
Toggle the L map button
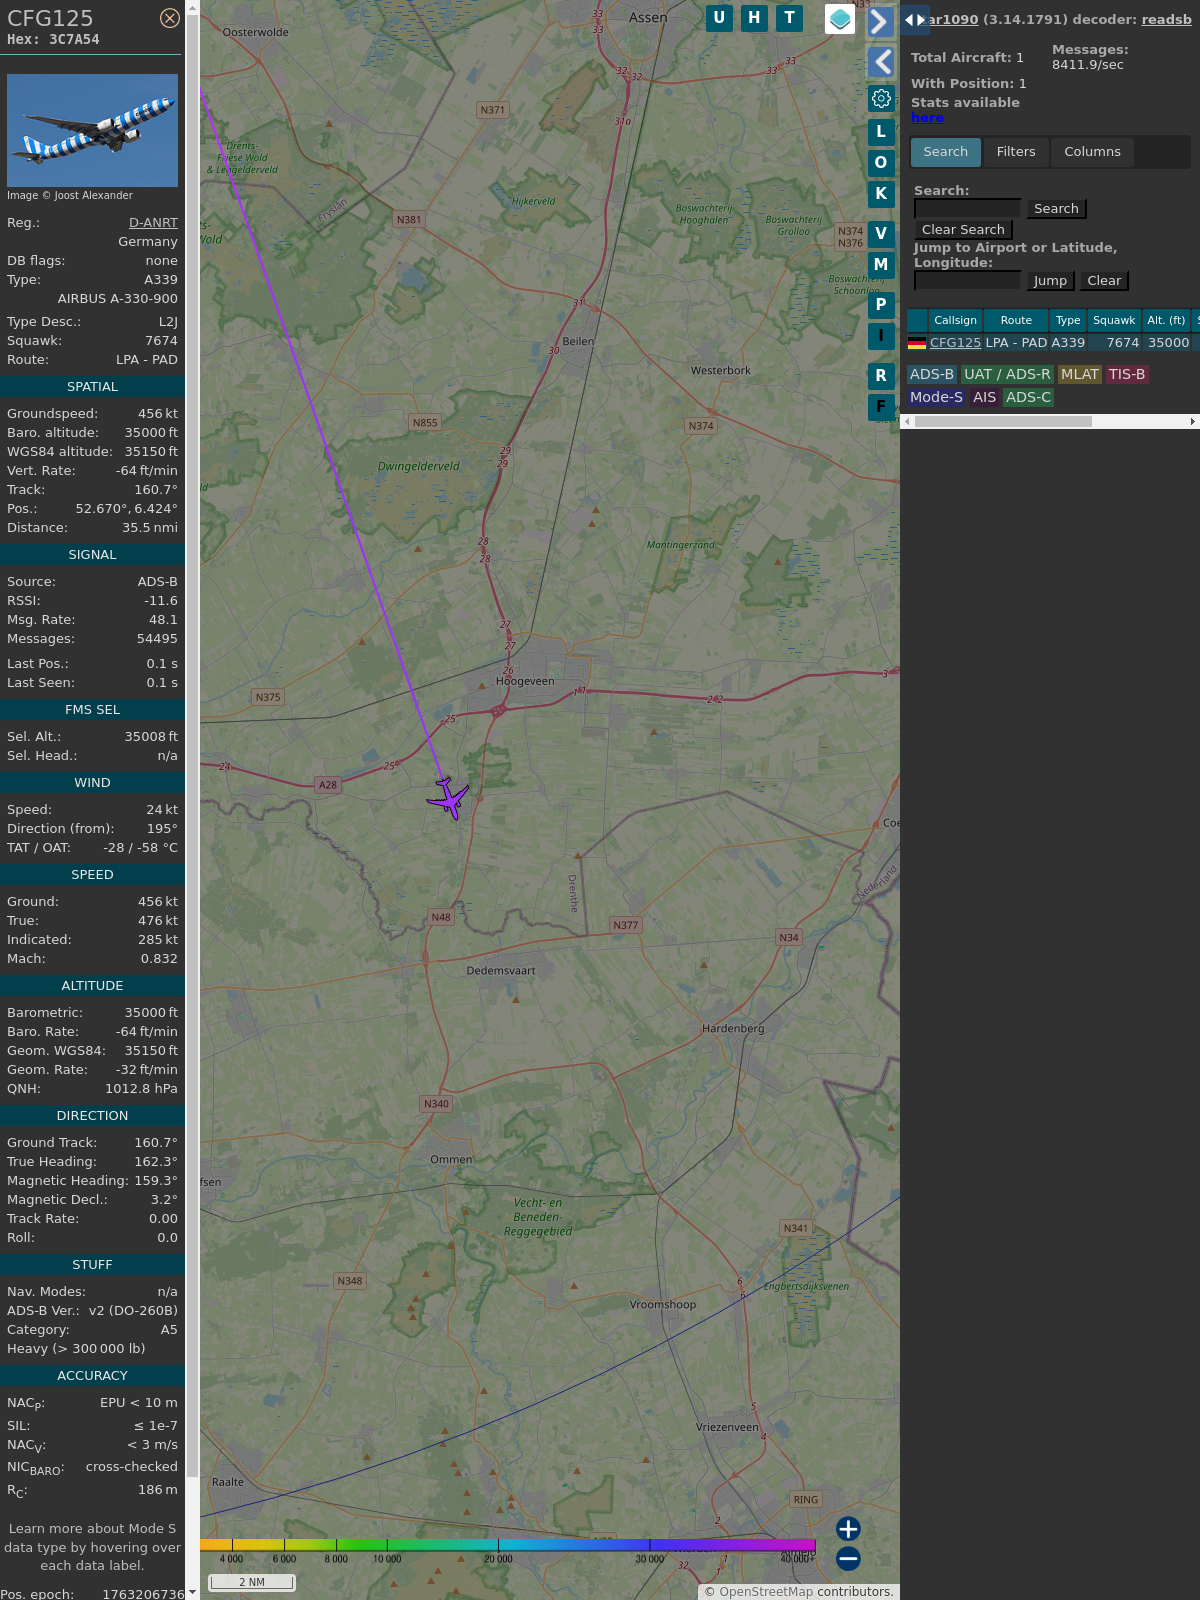881,132
